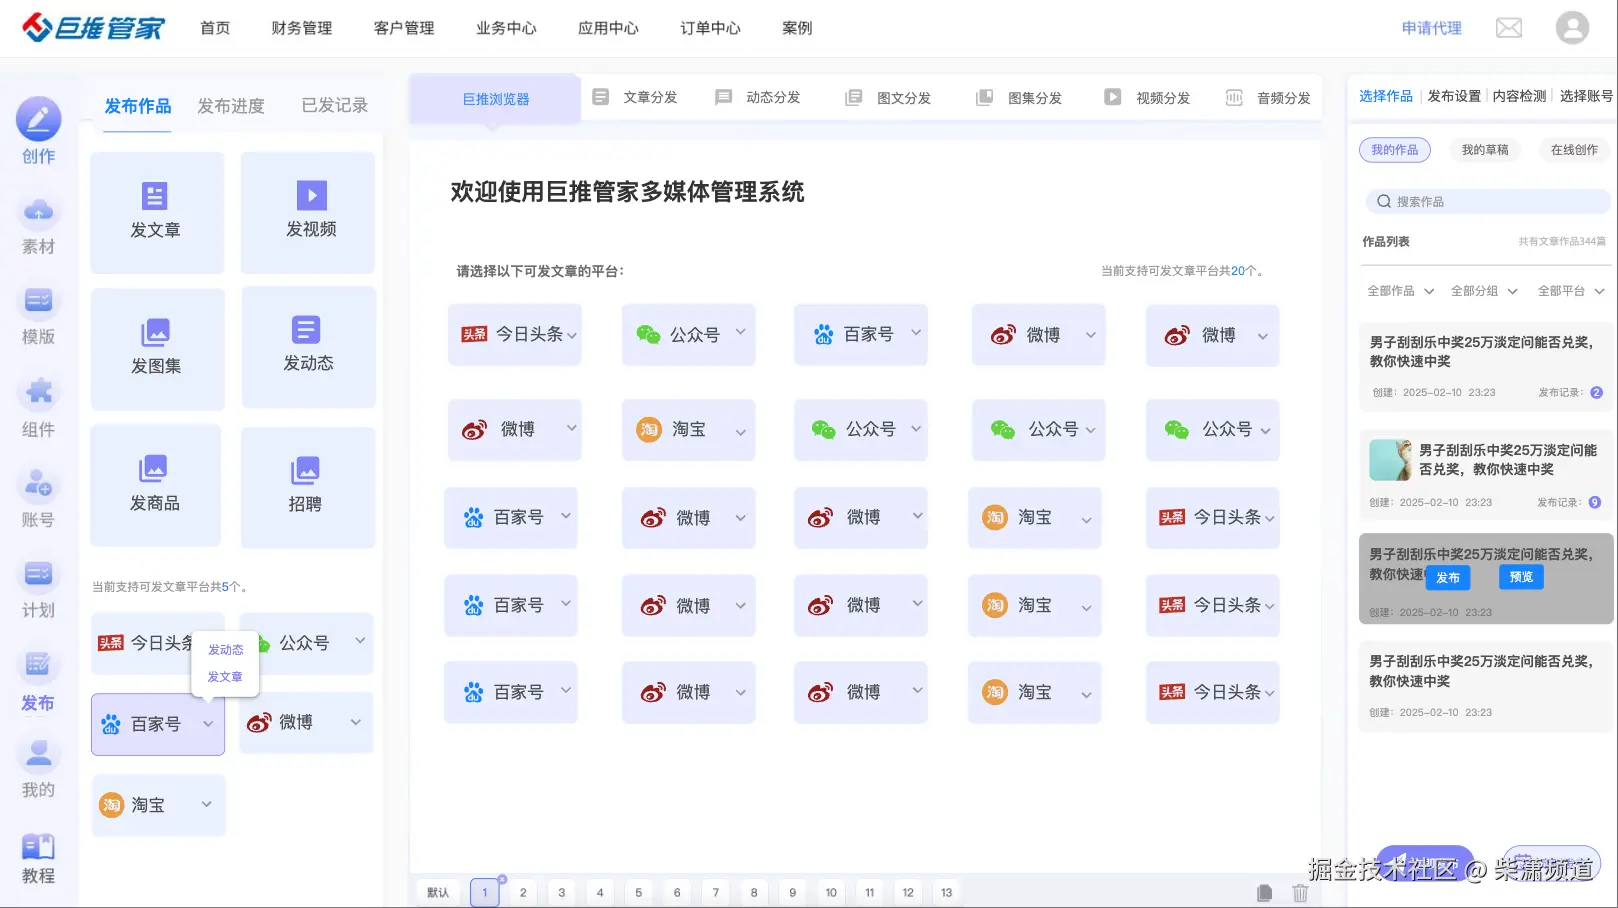Select the 选择账号 step tab
The height and width of the screenshot is (908, 1618).
click(1586, 96)
